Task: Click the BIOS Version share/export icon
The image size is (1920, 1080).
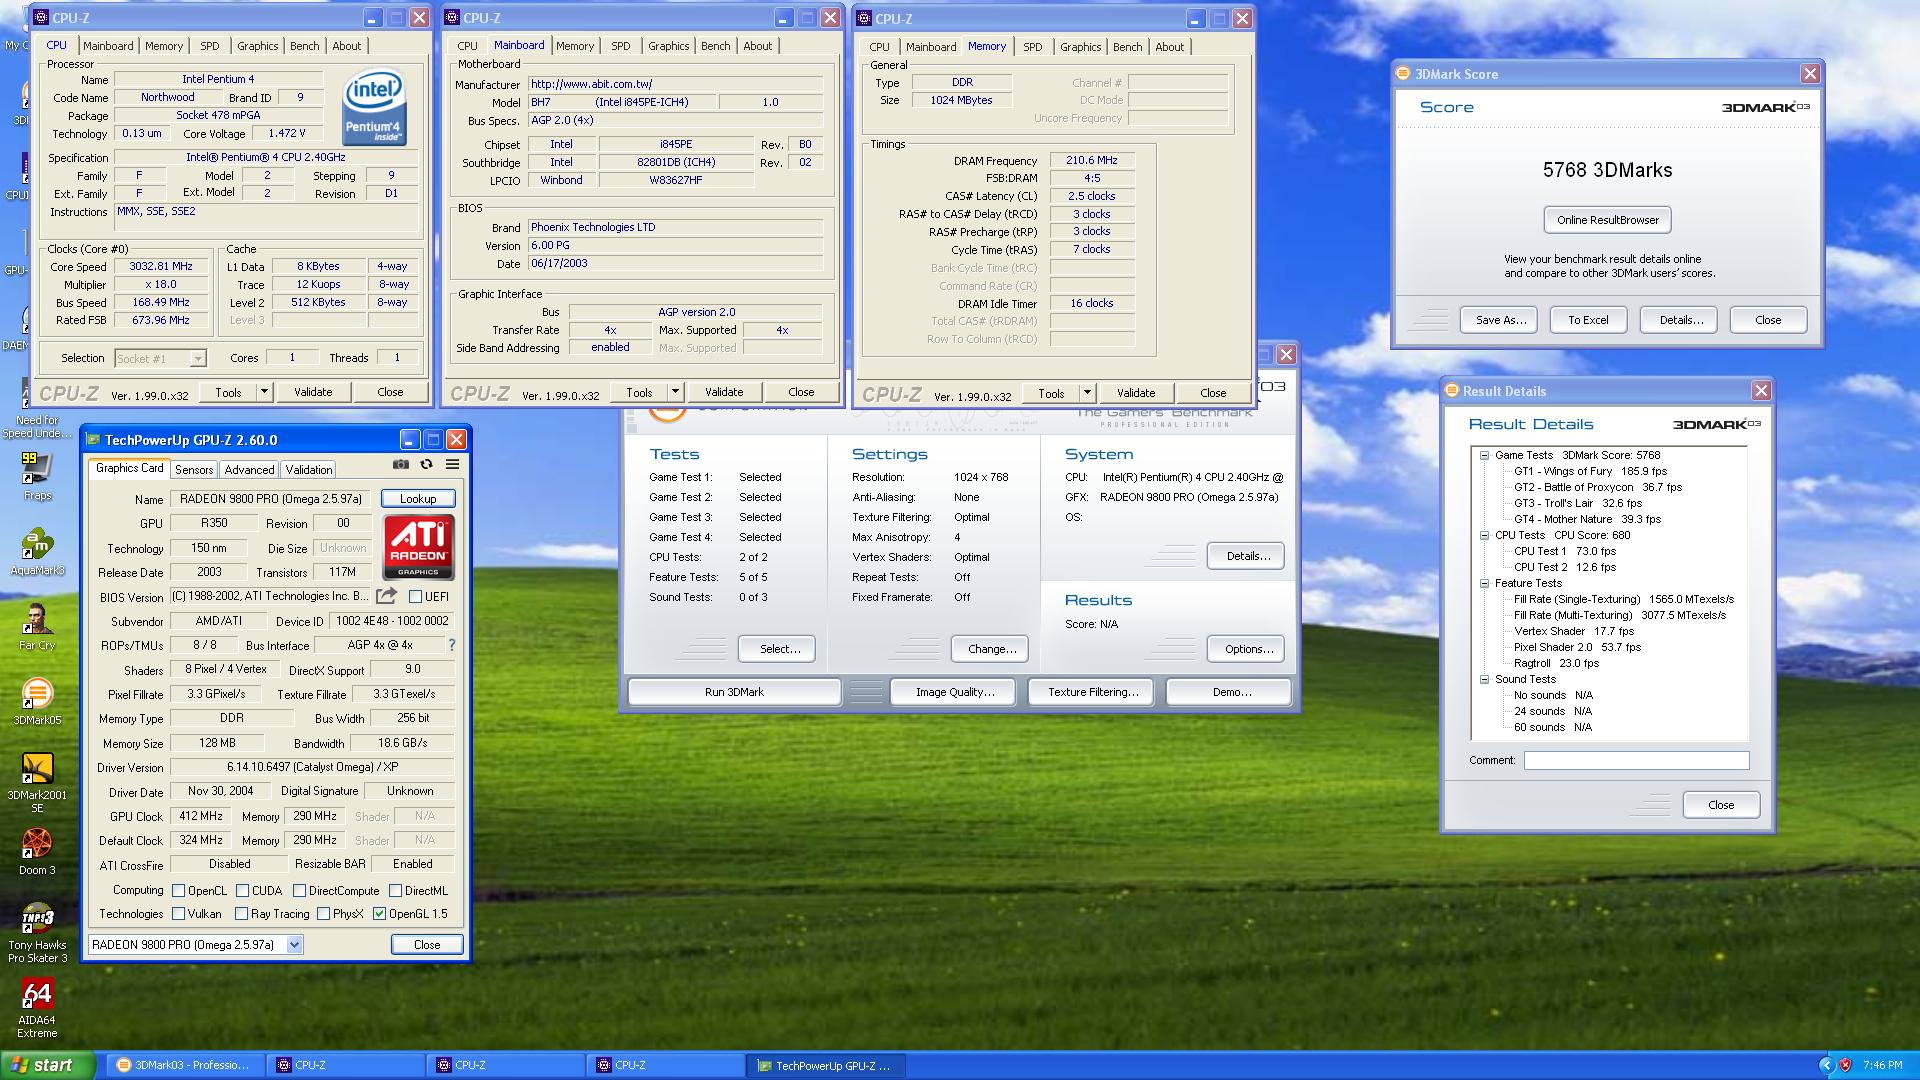Action: [x=386, y=596]
